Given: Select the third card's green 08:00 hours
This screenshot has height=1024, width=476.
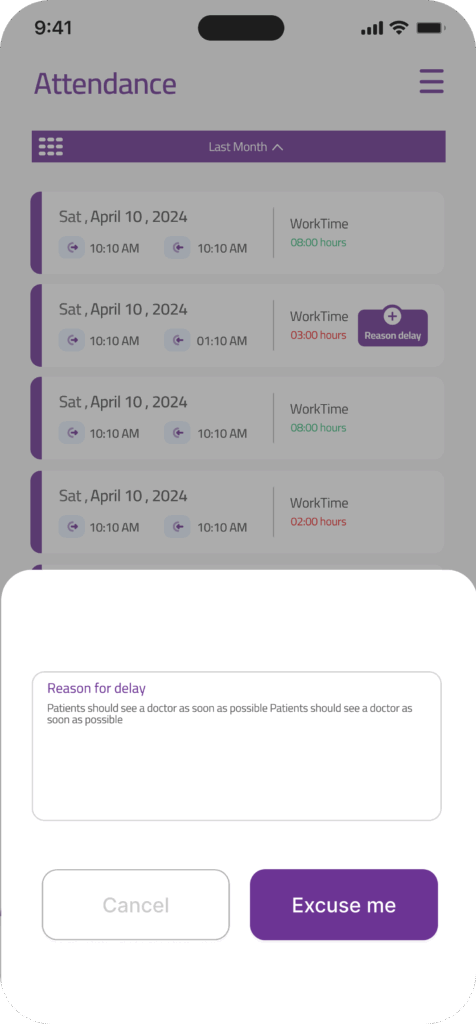Looking at the screenshot, I should coord(318,428).
